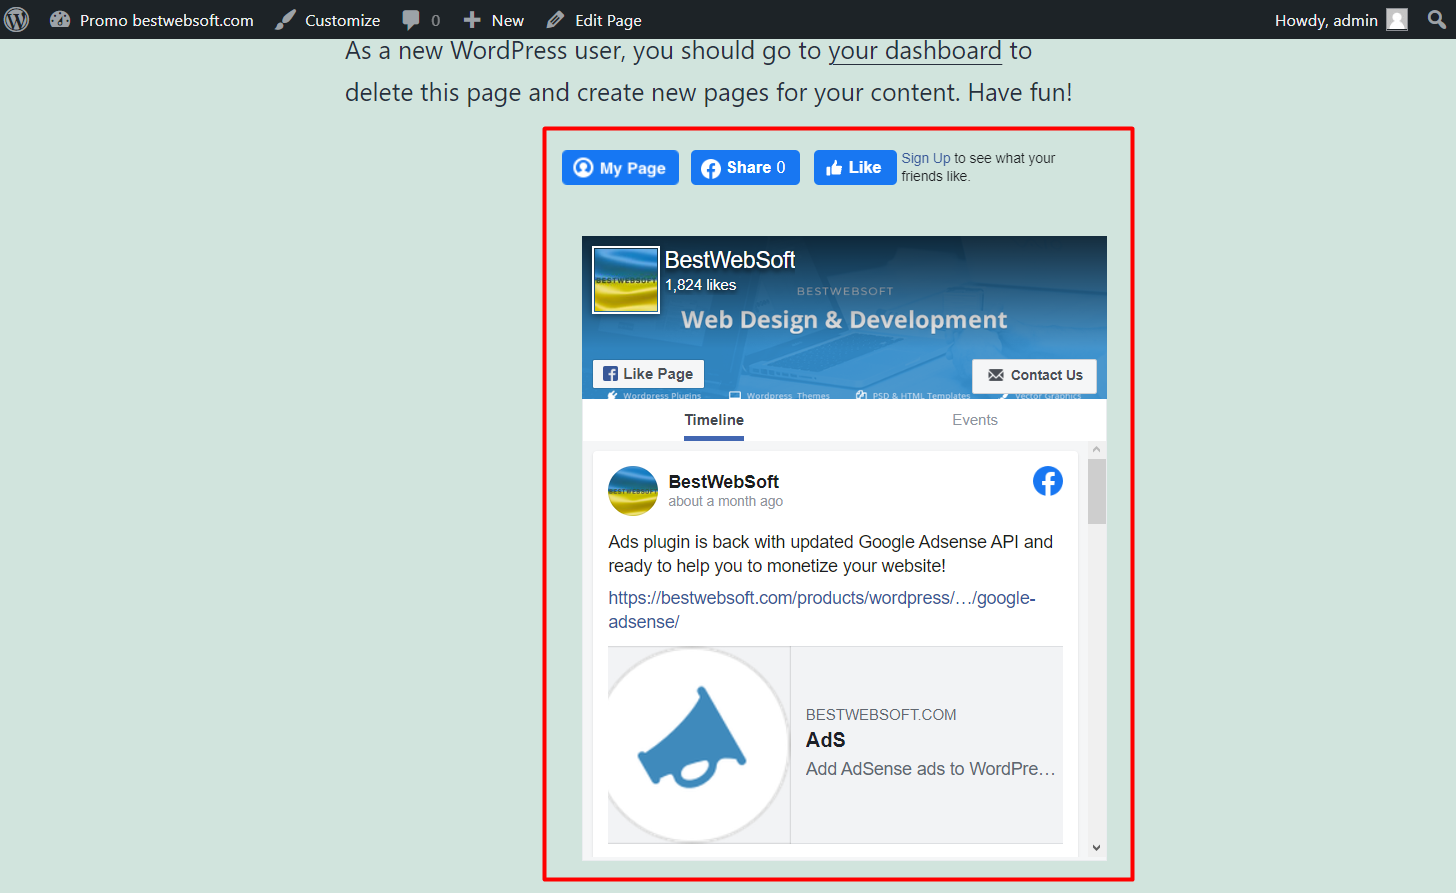1456x893 pixels.
Task: Click the feed scrollbar thumb
Action: (x=1097, y=491)
